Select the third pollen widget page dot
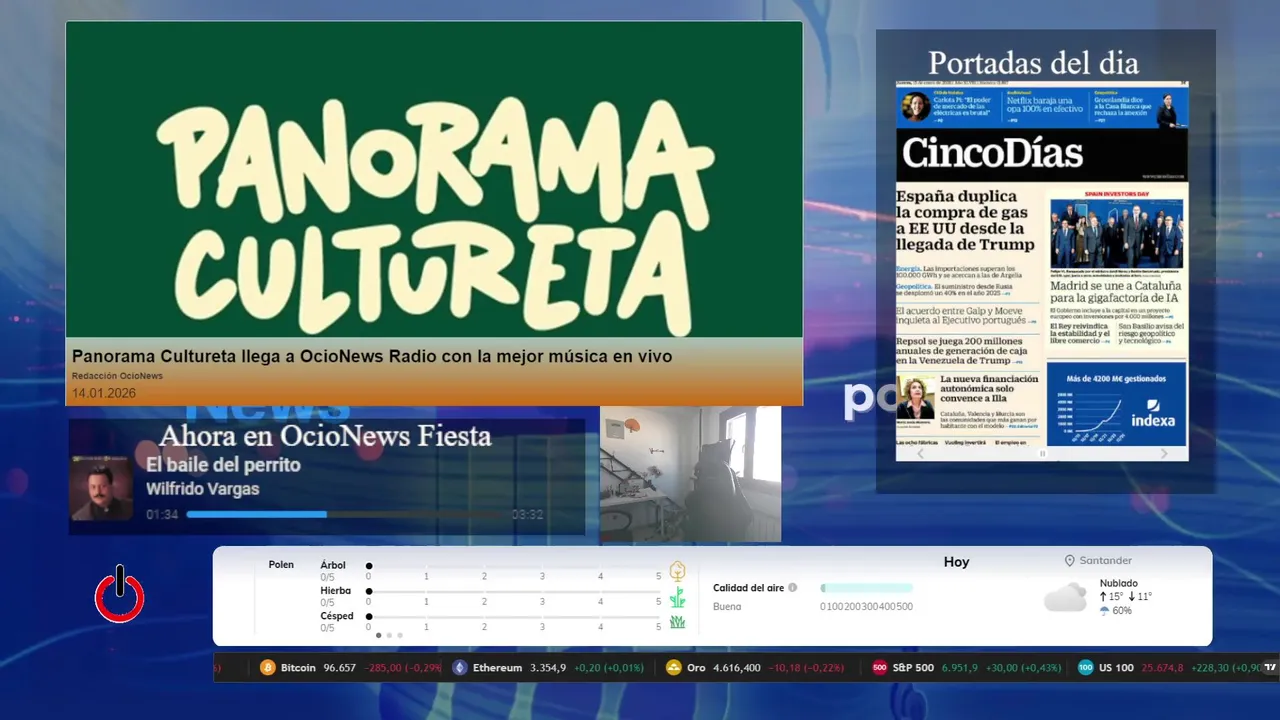1280x720 pixels. tap(400, 635)
